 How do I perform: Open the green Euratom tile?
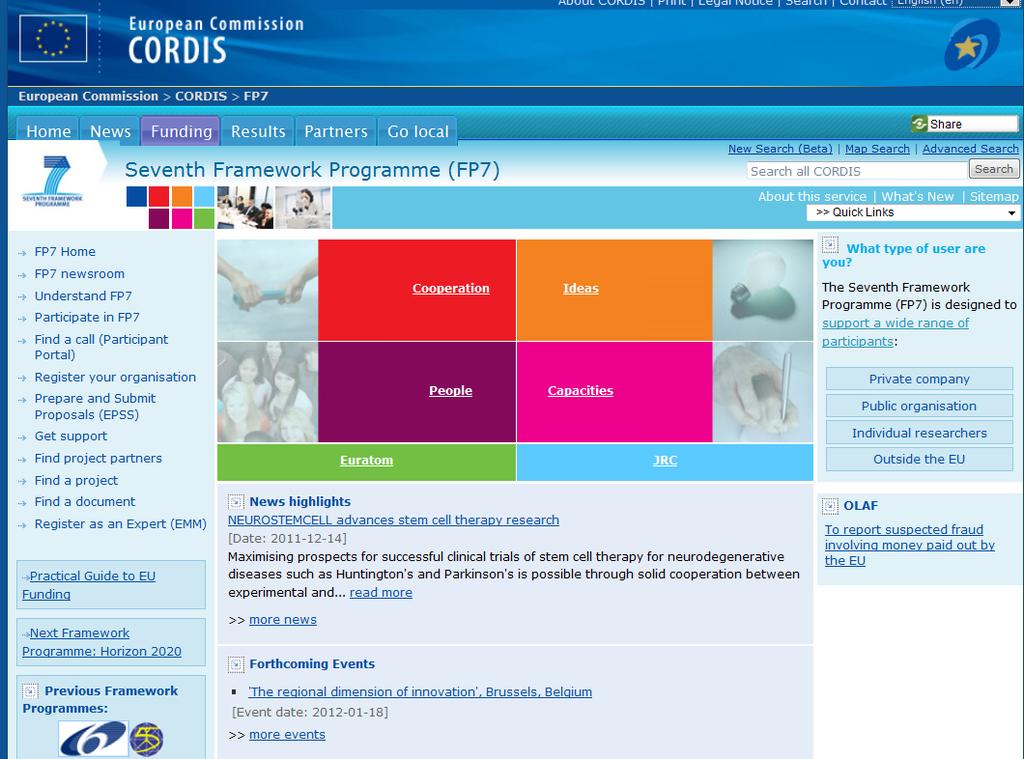366,462
